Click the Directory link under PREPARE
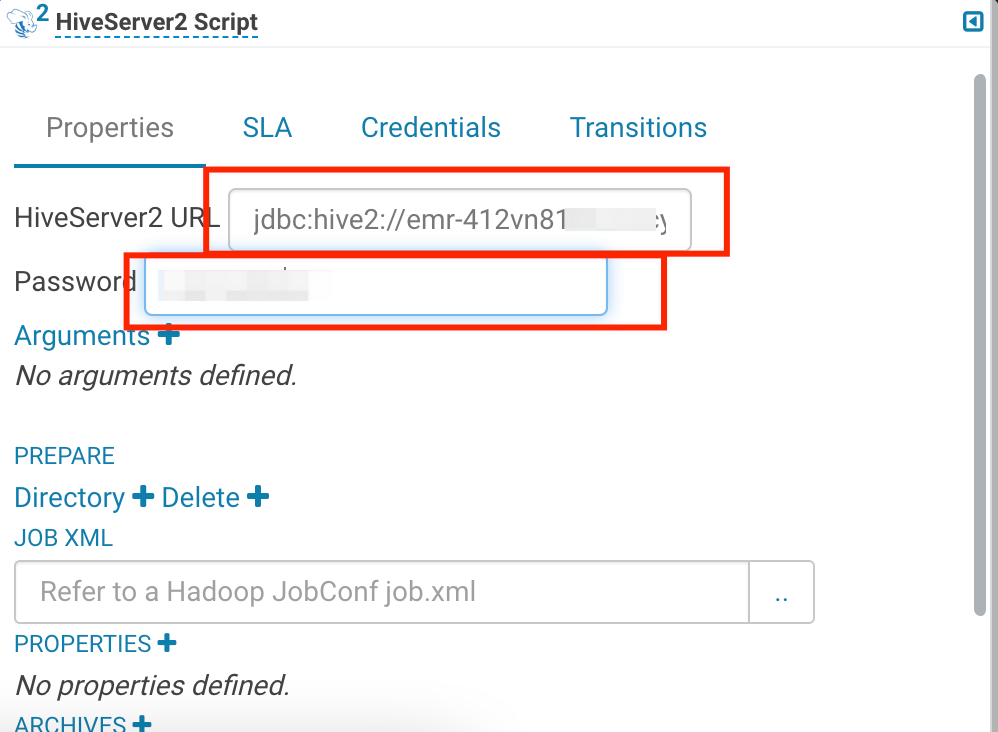This screenshot has height=732, width=998. coord(69,498)
